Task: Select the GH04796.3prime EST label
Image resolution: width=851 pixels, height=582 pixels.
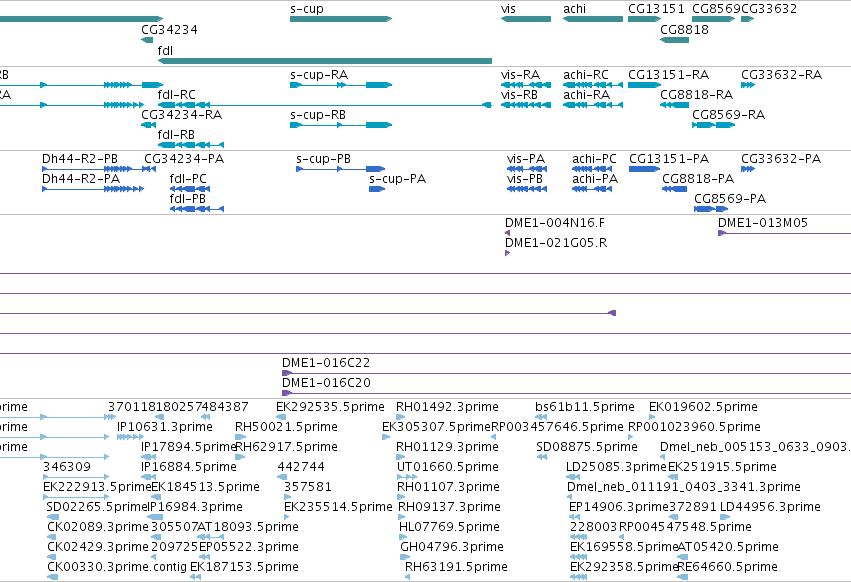Action: (x=452, y=547)
